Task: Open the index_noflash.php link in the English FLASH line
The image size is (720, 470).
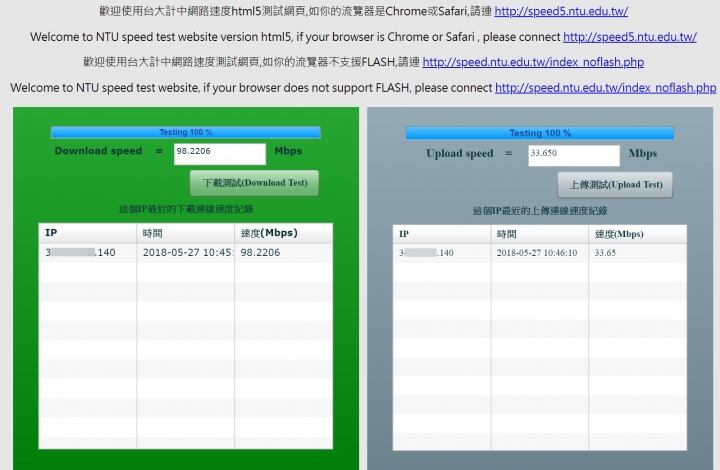Action: pyautogui.click(x=606, y=87)
